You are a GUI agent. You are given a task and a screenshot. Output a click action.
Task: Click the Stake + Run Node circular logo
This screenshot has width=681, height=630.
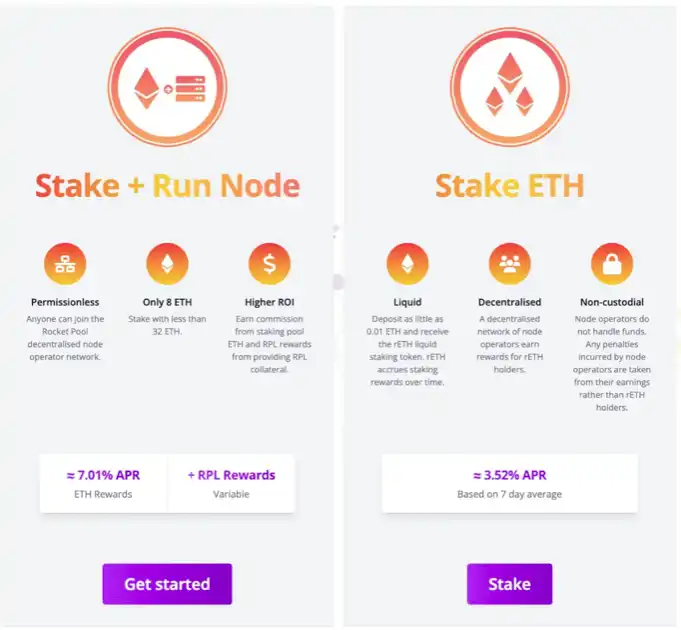pyautogui.click(x=167, y=87)
